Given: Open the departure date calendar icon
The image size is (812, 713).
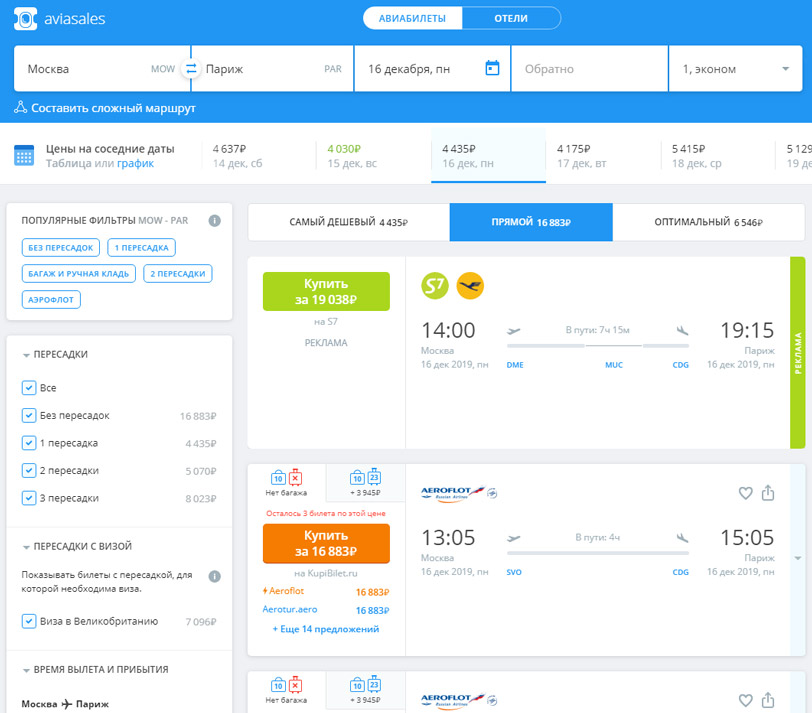Looking at the screenshot, I should click(491, 69).
